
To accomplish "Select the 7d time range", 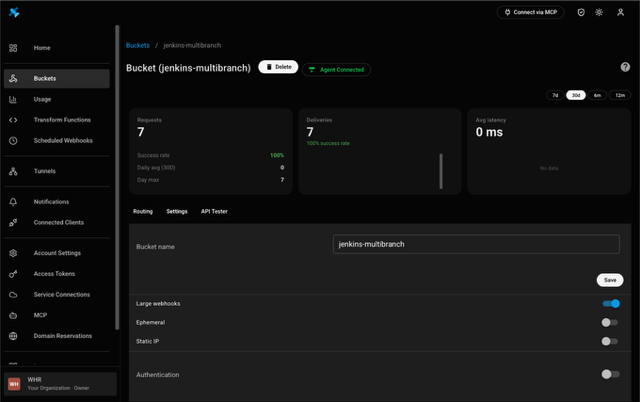I will pos(555,95).
